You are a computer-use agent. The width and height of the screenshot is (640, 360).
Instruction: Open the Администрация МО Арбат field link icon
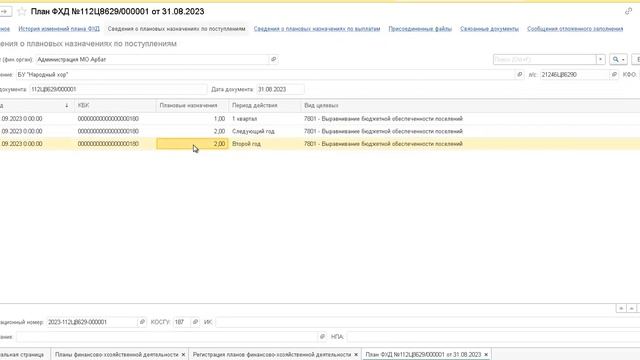click(273, 60)
